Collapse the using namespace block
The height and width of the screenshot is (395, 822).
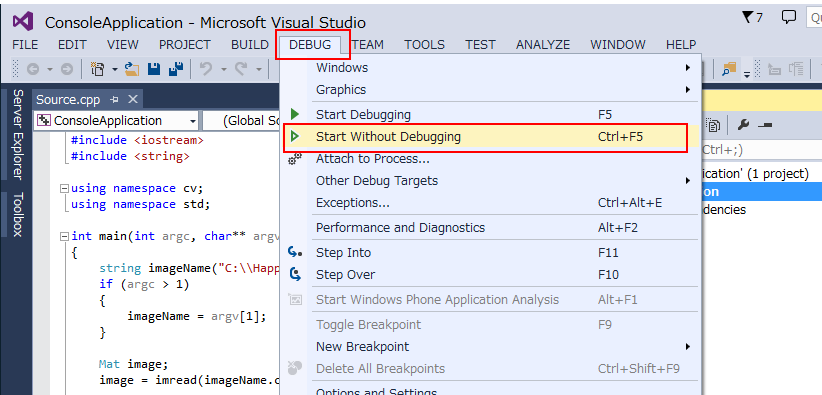[x=64, y=188]
